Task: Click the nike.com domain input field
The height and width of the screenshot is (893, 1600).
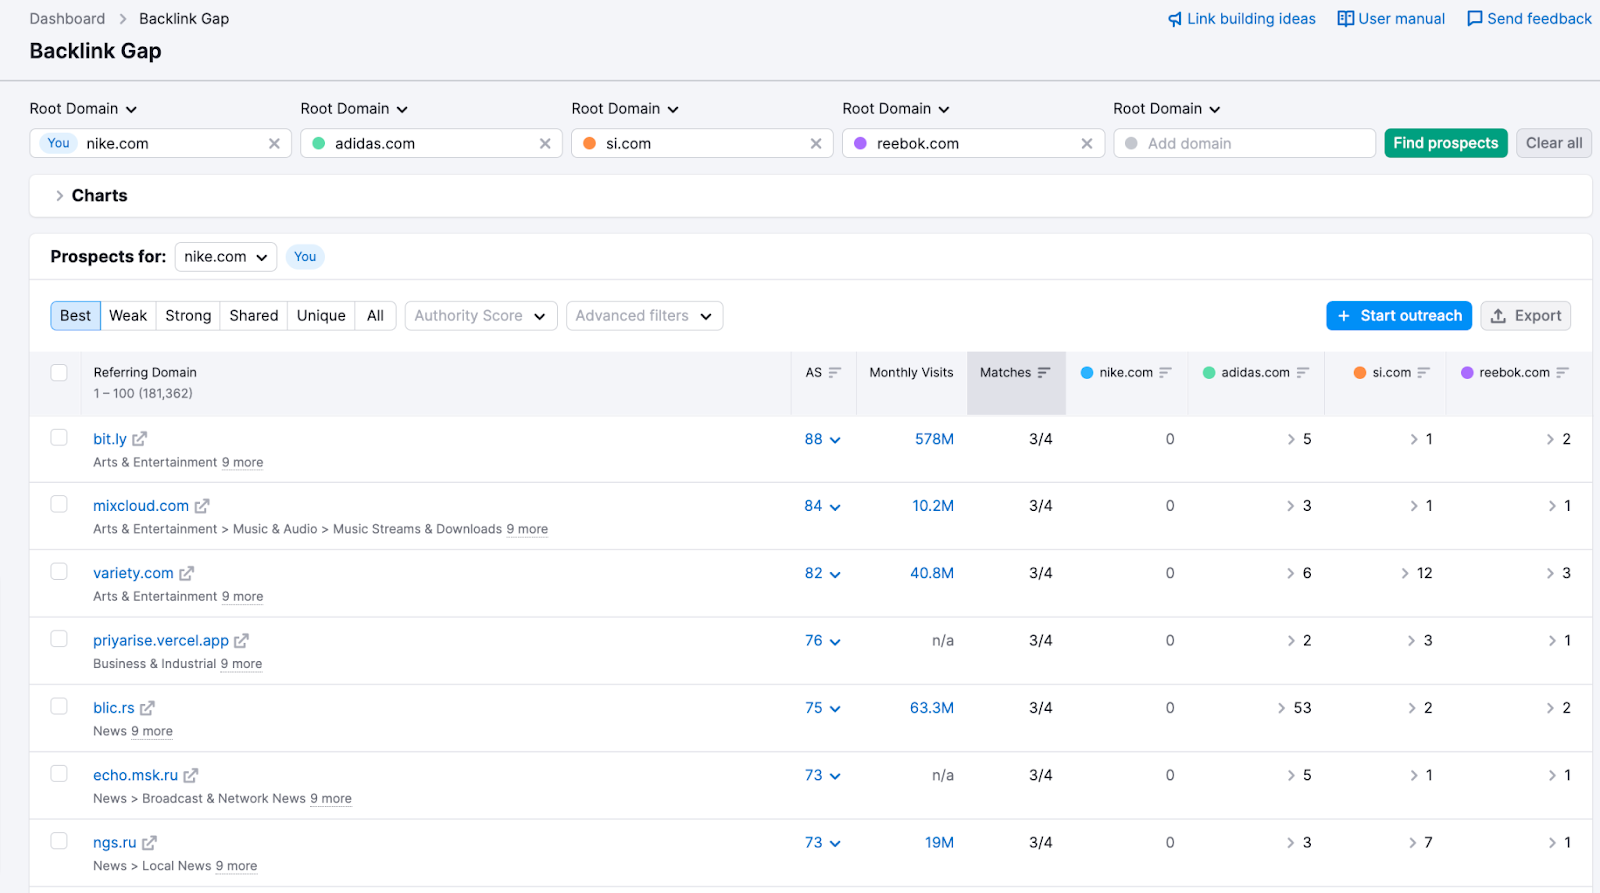Action: pyautogui.click(x=161, y=143)
